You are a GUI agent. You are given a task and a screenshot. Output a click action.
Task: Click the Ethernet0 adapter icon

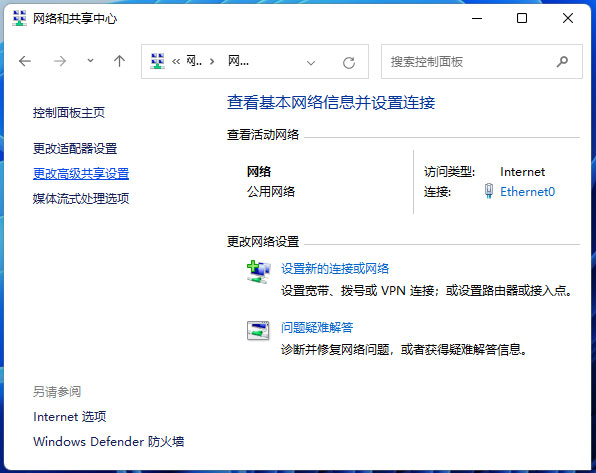[x=489, y=191]
